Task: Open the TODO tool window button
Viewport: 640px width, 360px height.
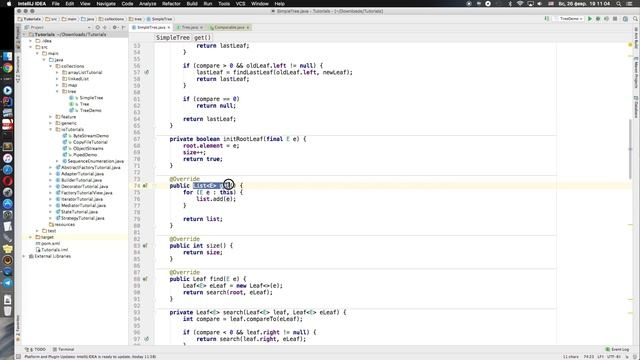Action: tap(36, 349)
